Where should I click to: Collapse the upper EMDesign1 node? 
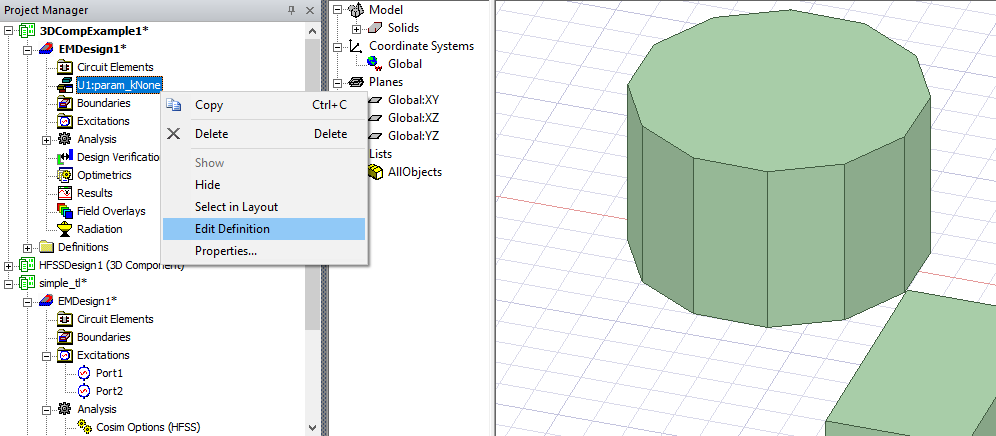[28, 49]
